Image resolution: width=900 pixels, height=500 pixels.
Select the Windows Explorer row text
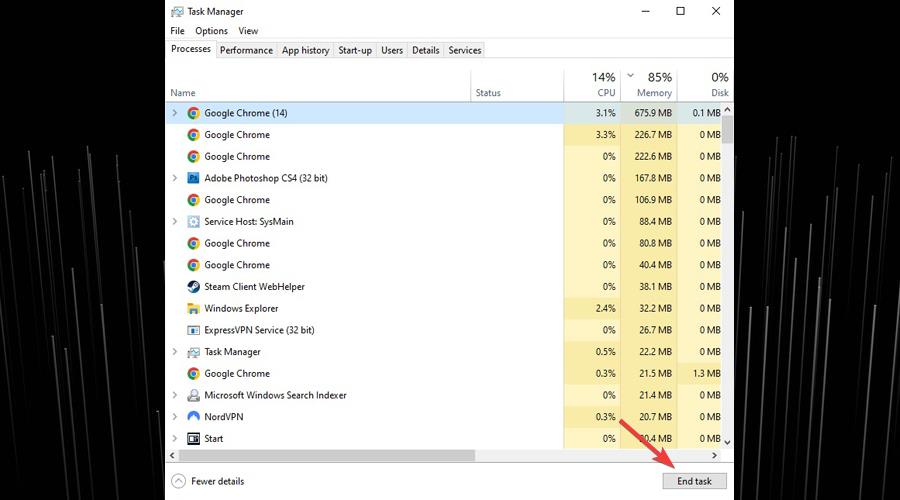(241, 308)
